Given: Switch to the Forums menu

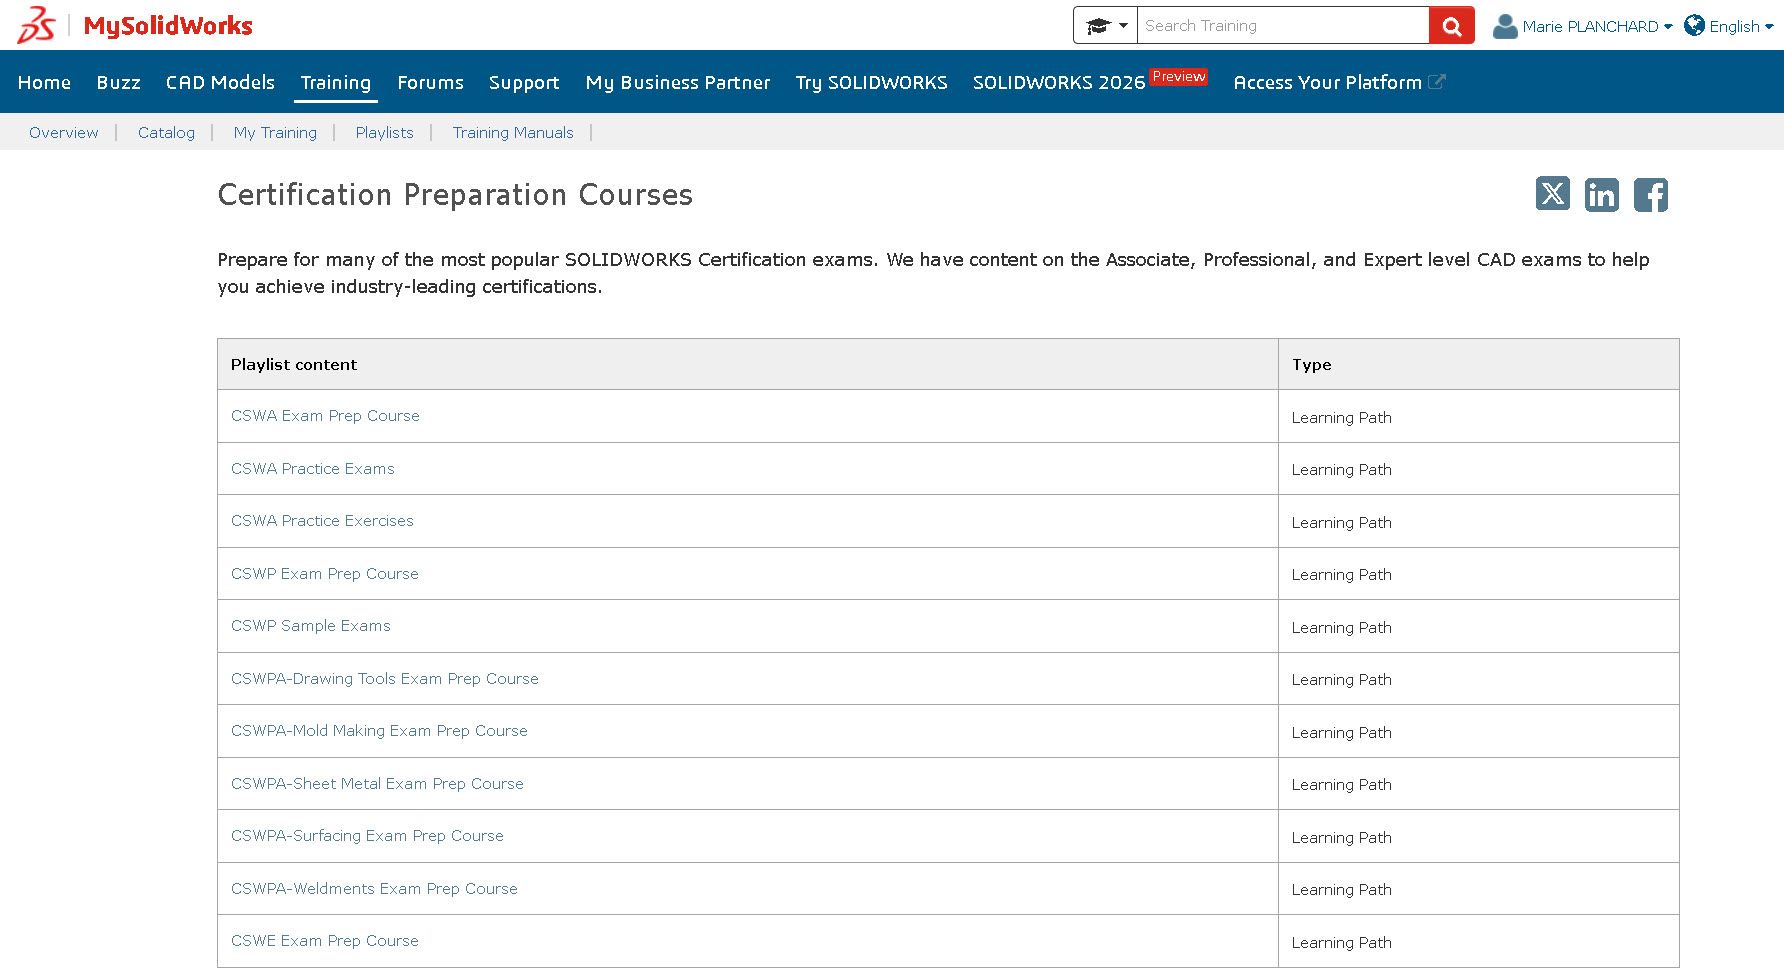Looking at the screenshot, I should point(430,82).
